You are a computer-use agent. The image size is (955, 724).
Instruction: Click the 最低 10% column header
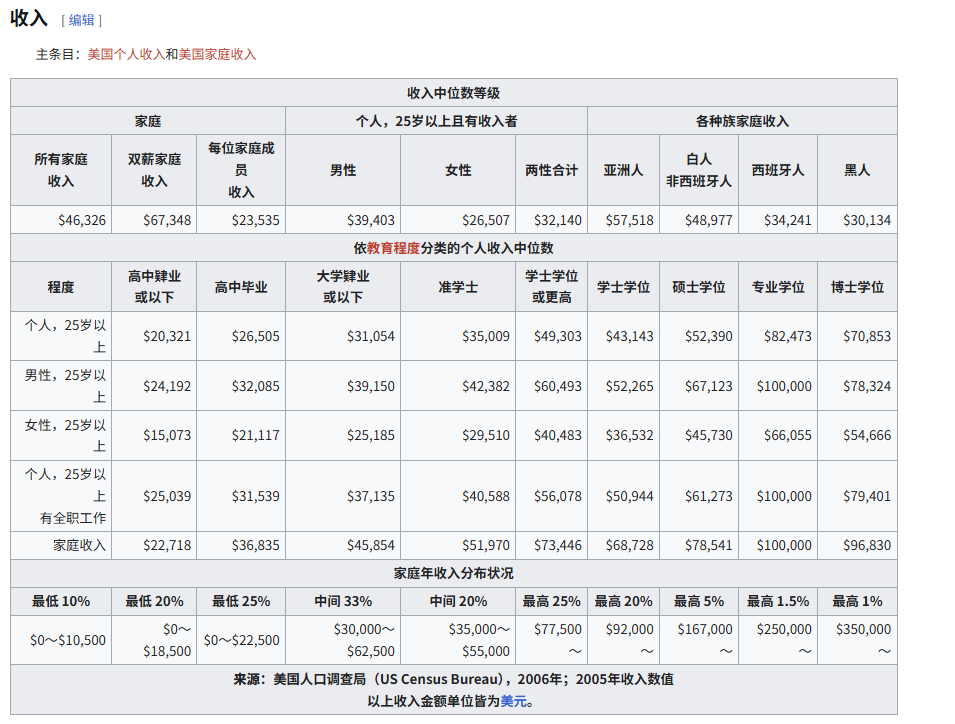click(x=61, y=601)
